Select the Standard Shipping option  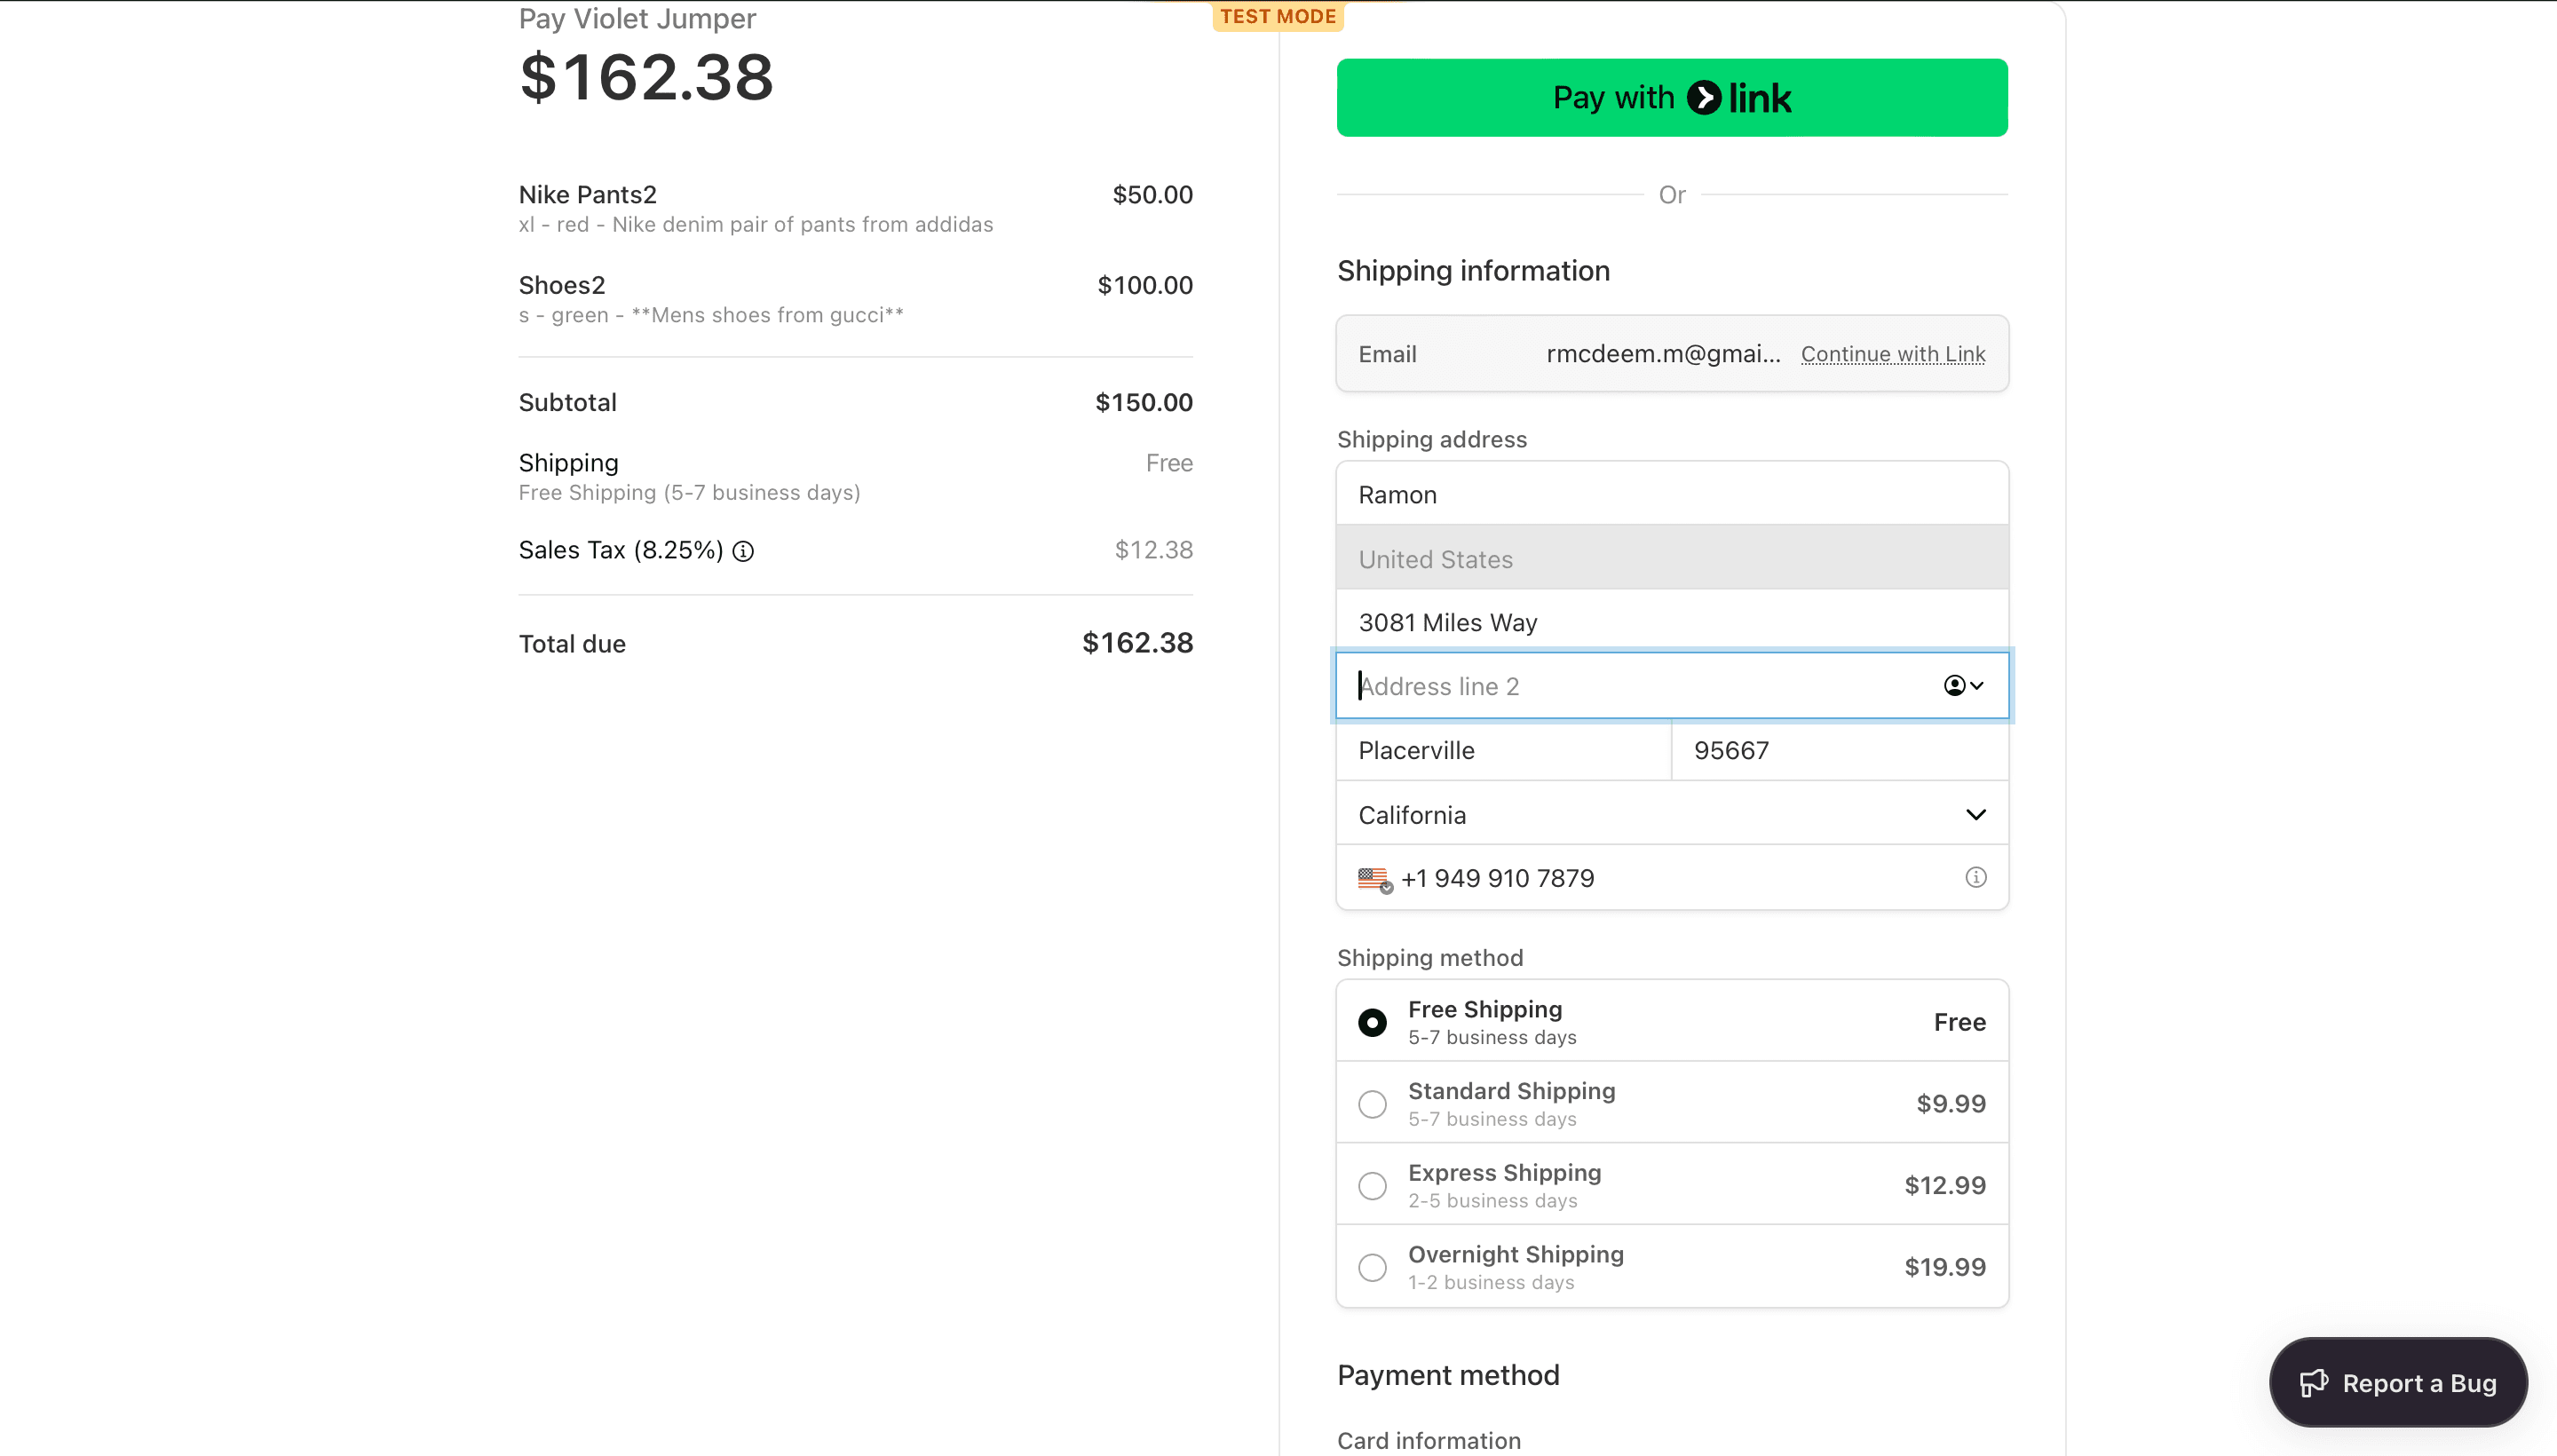1372,1103
